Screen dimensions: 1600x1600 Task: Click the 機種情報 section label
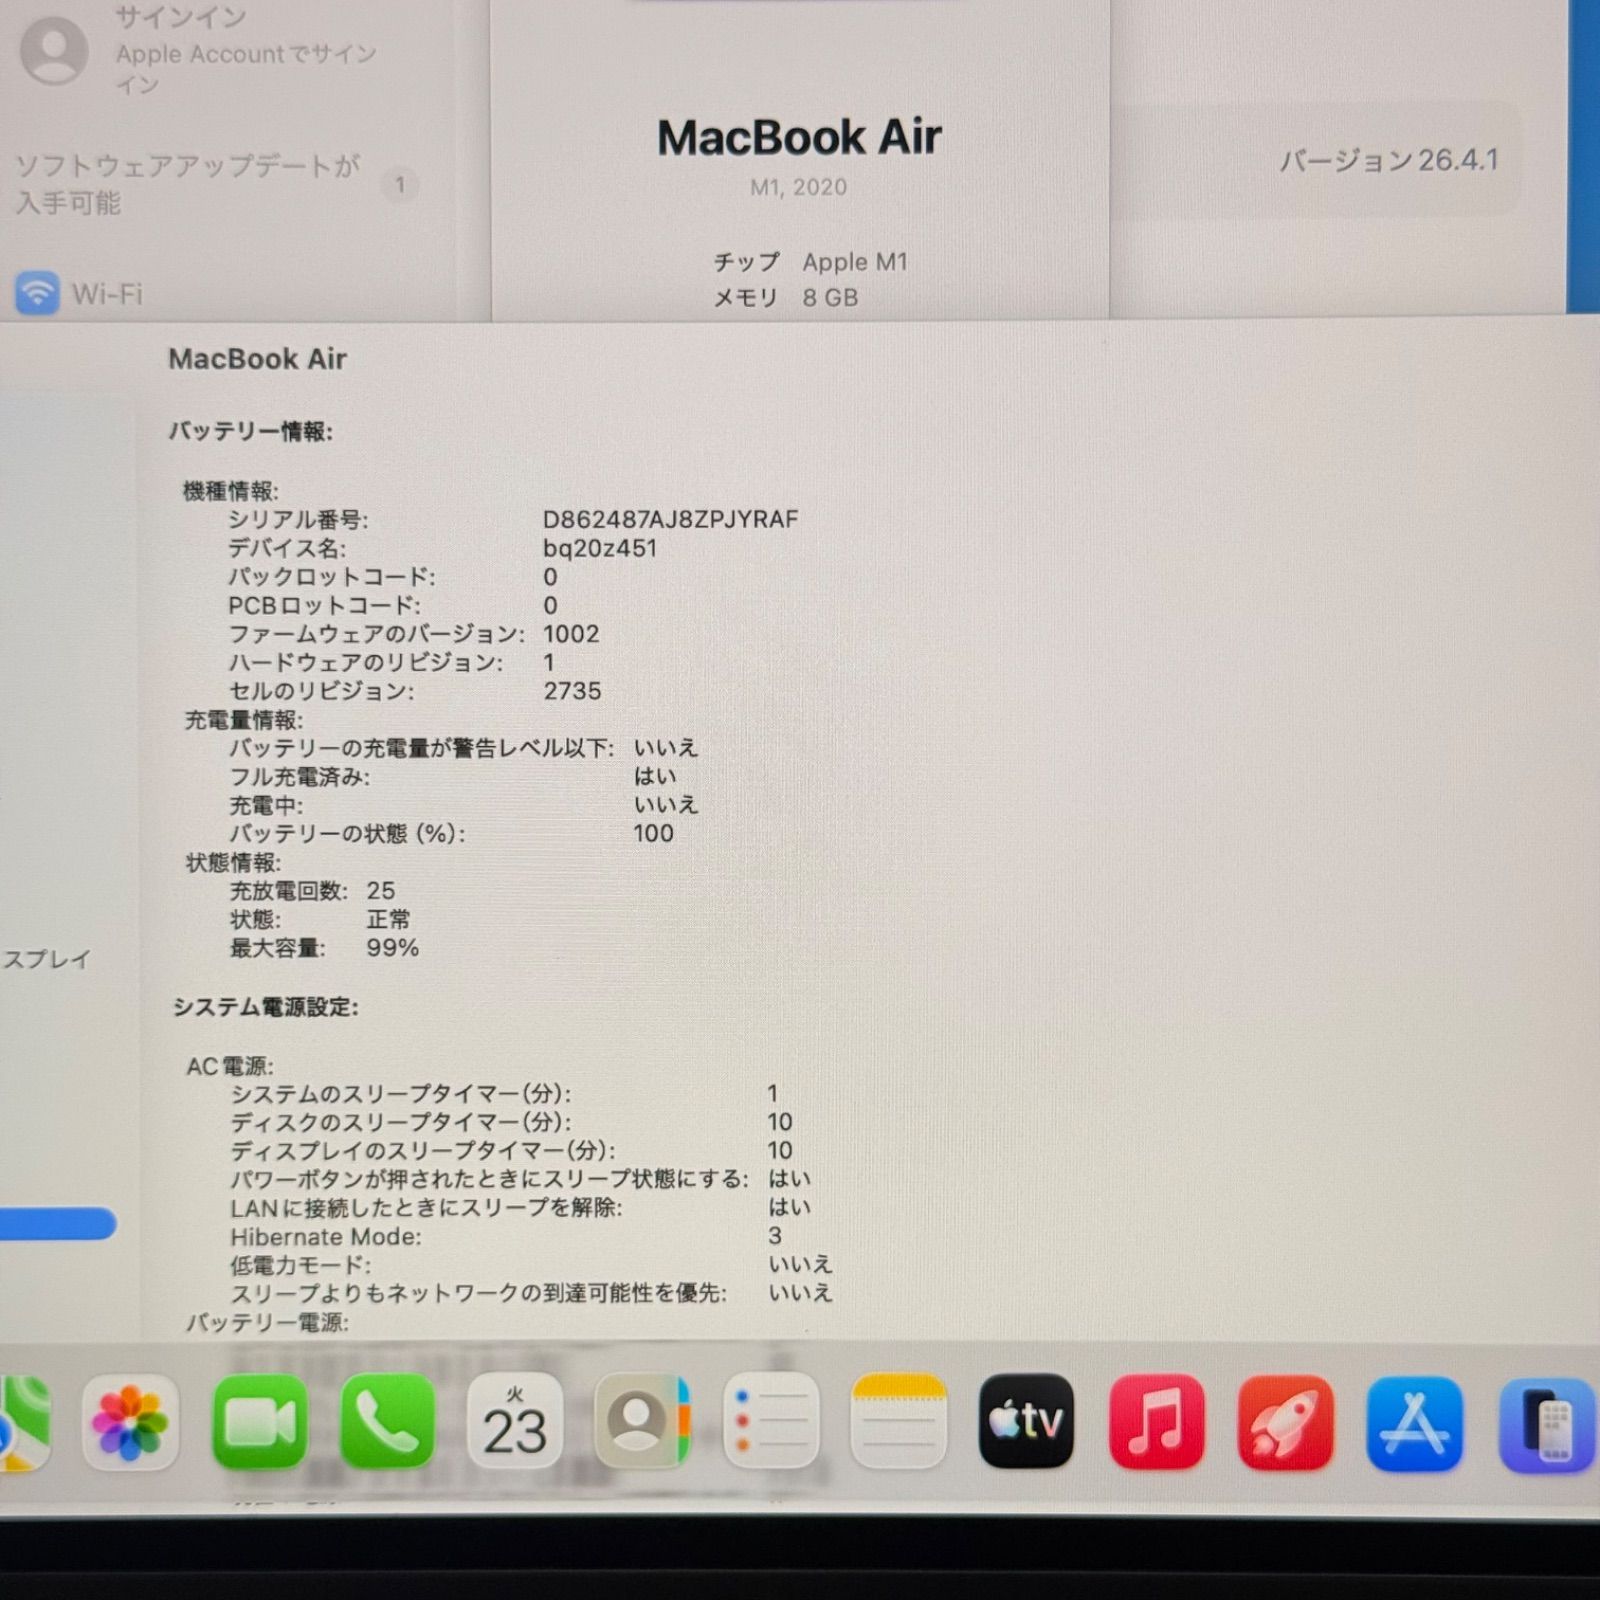tap(231, 491)
